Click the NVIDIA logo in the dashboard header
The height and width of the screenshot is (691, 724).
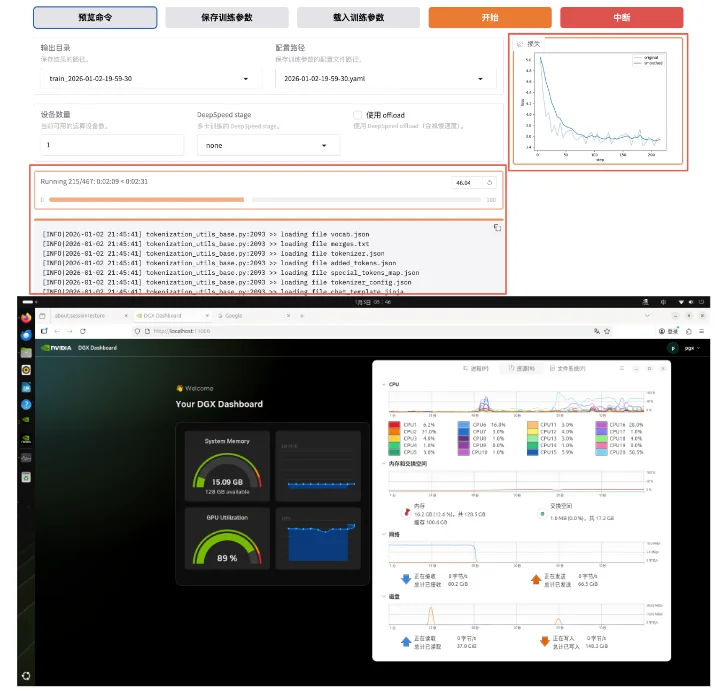tap(52, 348)
